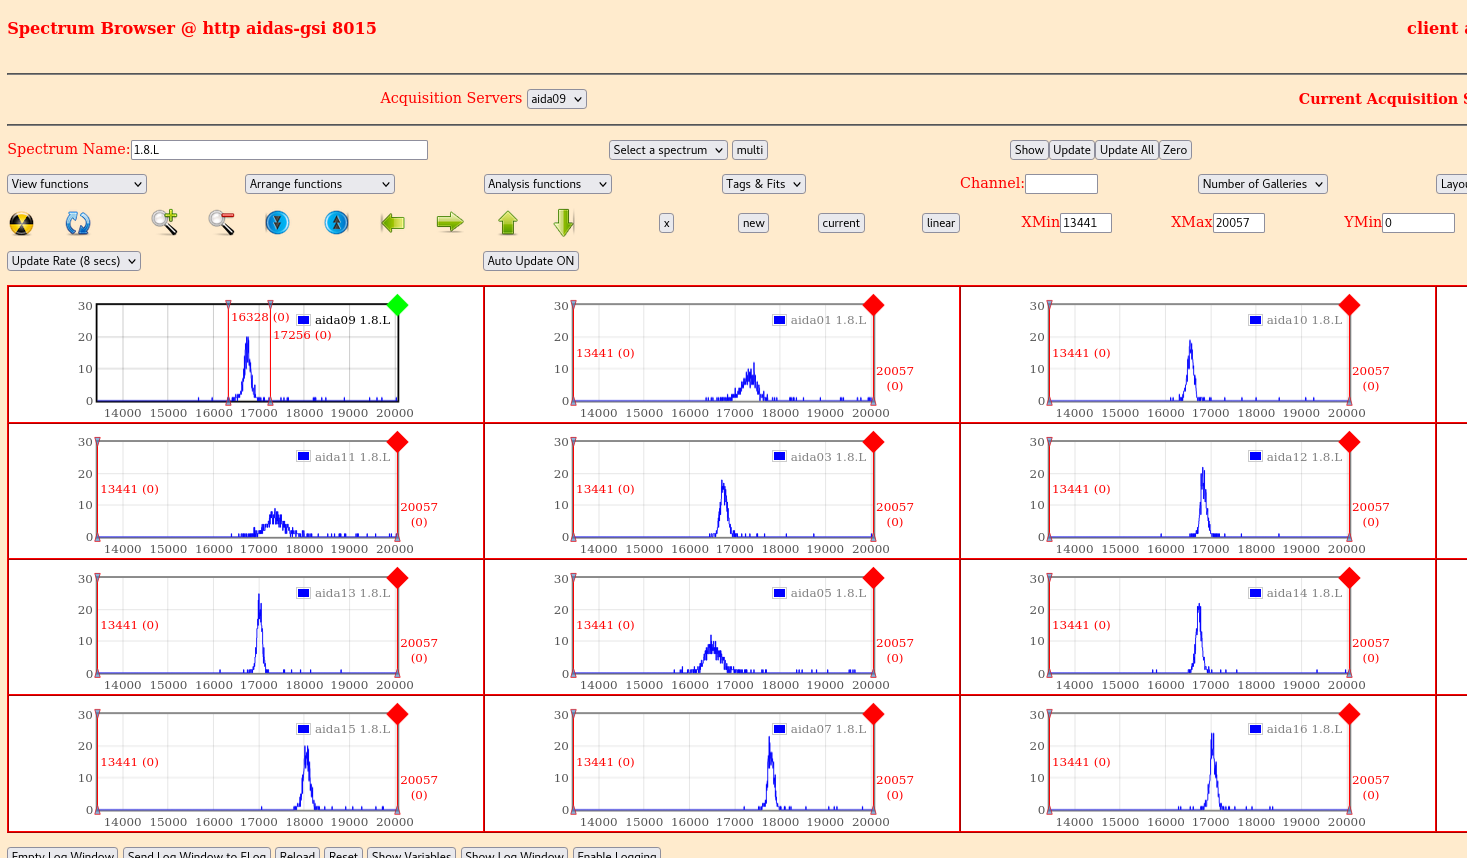Toggle the linear scale button
Screen dimensions: 1467x858
[940, 223]
